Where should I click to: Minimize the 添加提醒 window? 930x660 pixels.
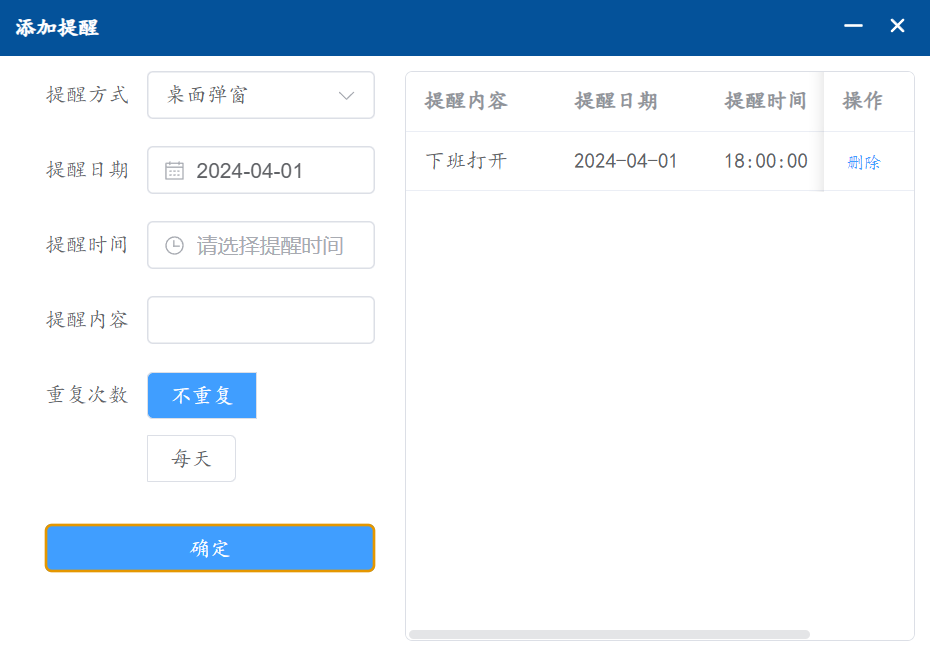click(x=853, y=26)
